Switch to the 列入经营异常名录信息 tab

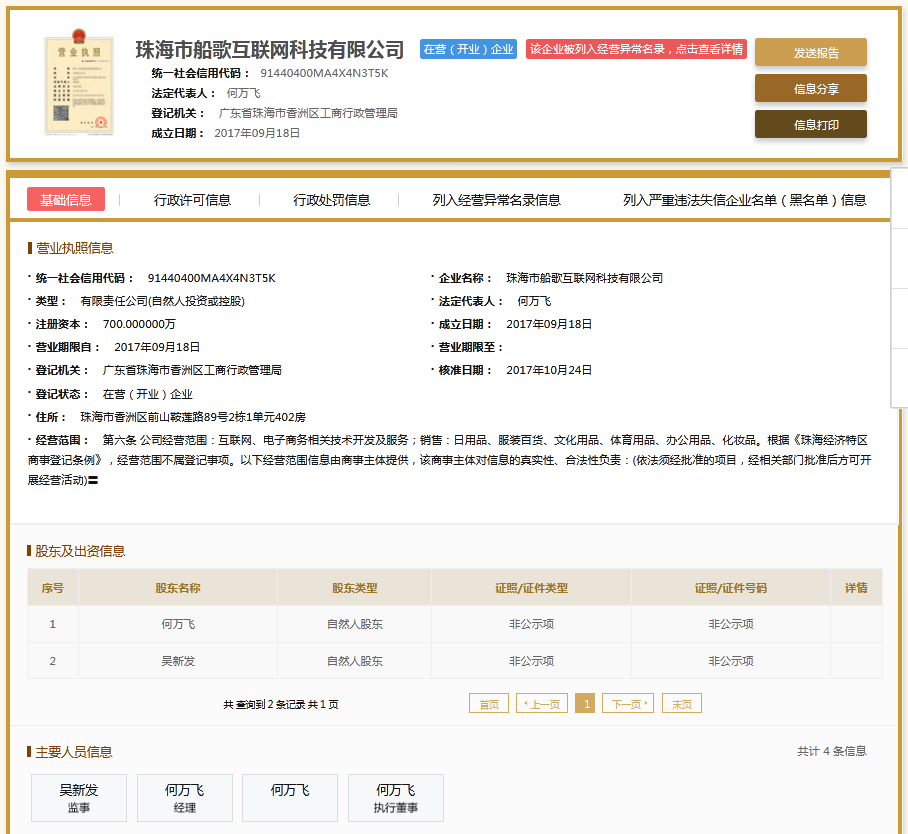click(496, 200)
